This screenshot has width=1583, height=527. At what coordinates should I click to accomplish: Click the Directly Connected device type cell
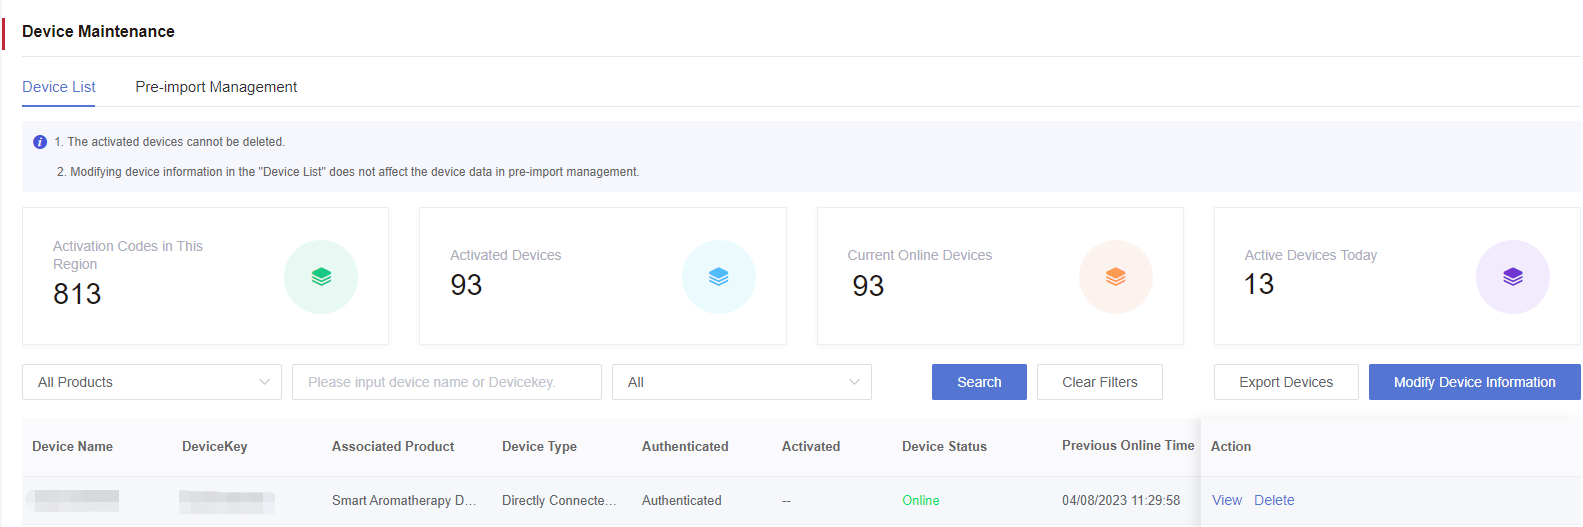tap(559, 500)
